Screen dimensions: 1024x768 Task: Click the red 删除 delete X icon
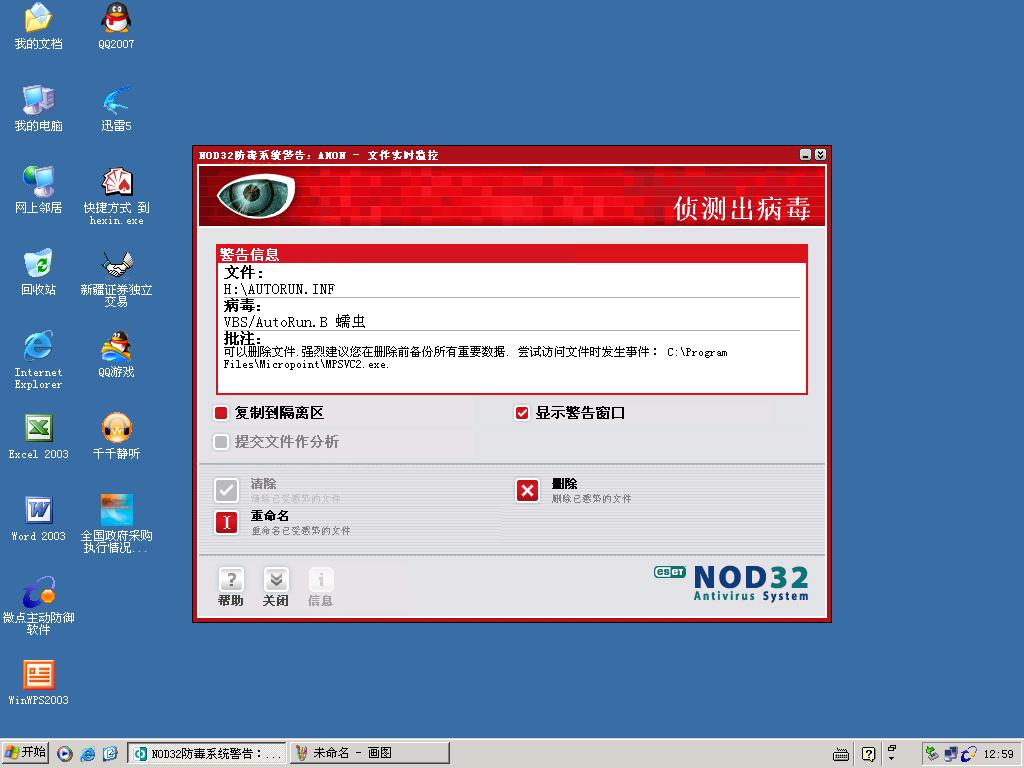point(528,490)
